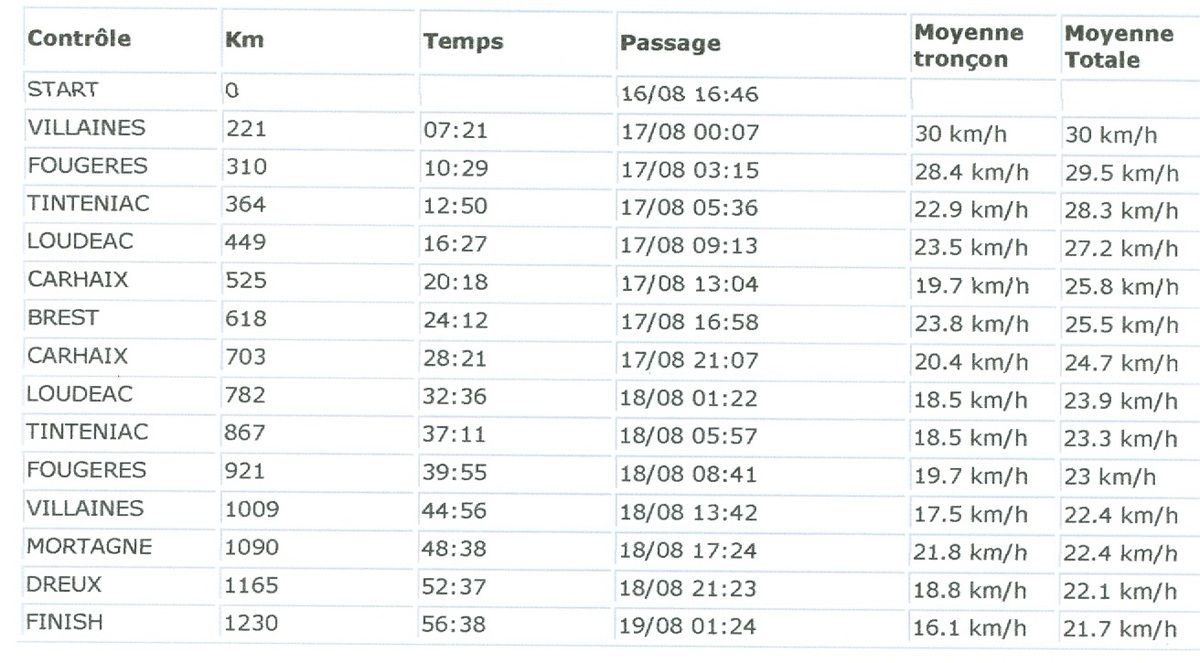Click the MORTAGNE control cell
The image size is (1200, 663).
[x=90, y=547]
